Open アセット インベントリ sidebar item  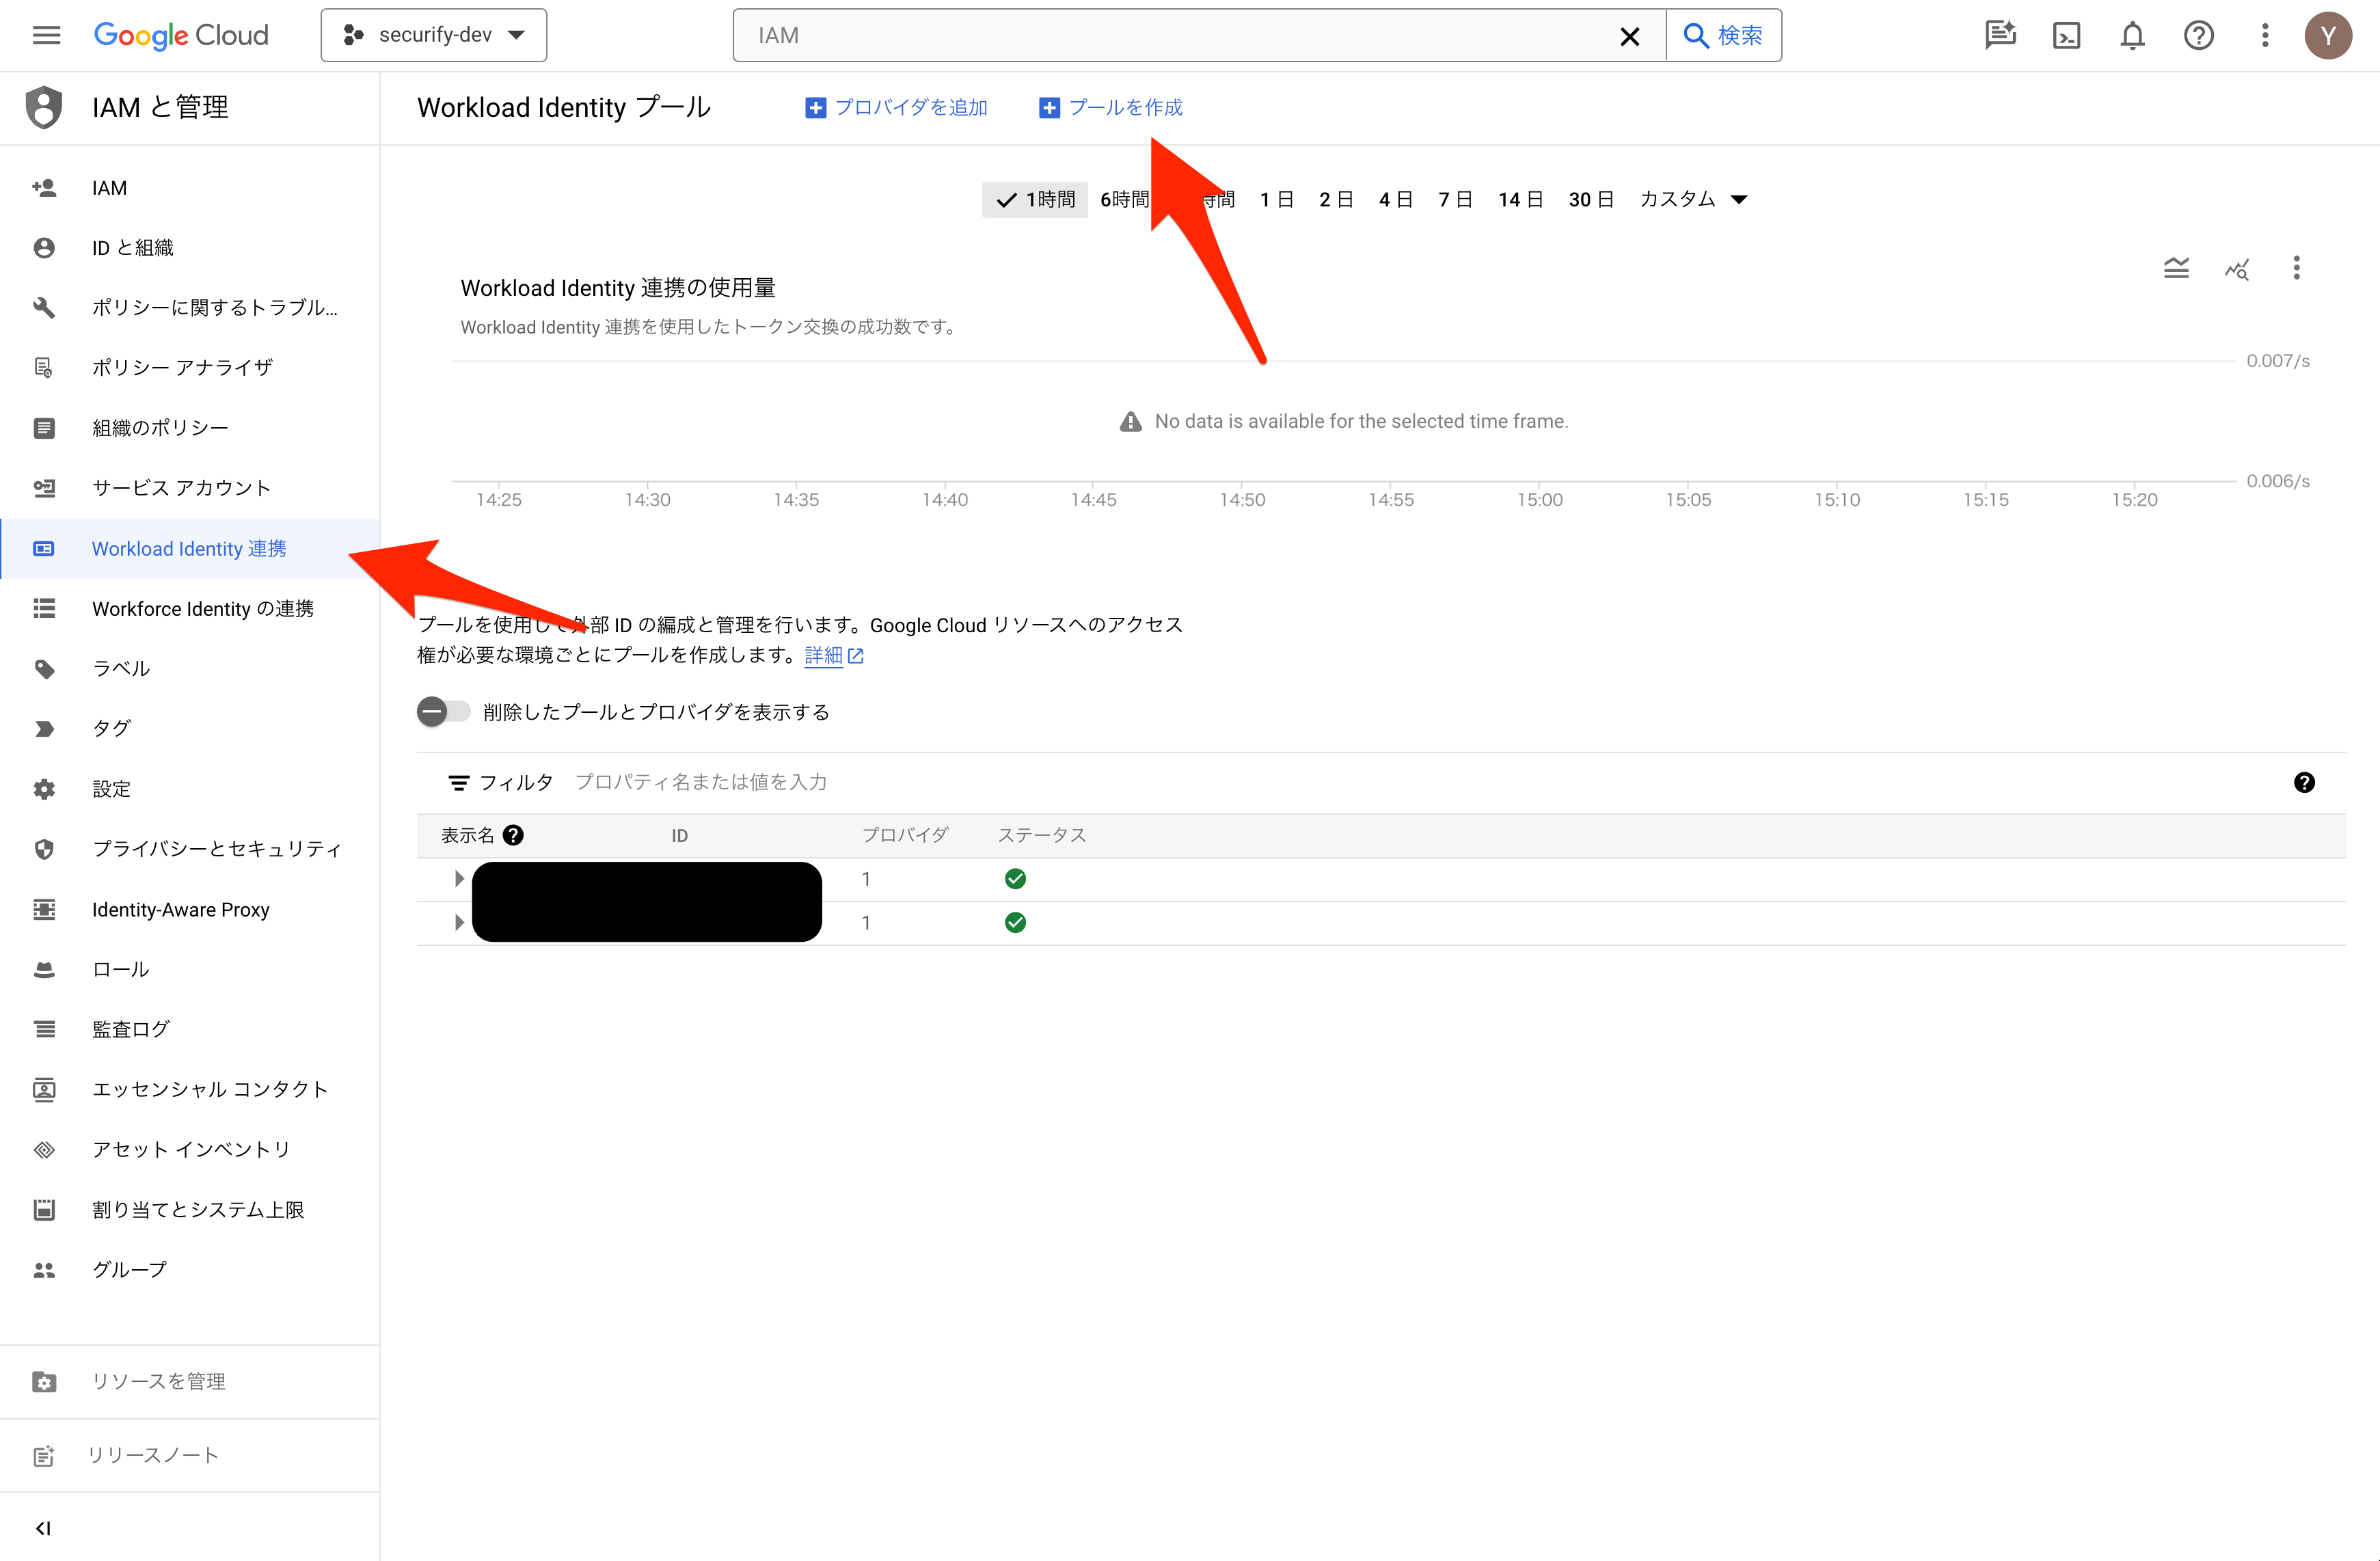[x=190, y=1150]
